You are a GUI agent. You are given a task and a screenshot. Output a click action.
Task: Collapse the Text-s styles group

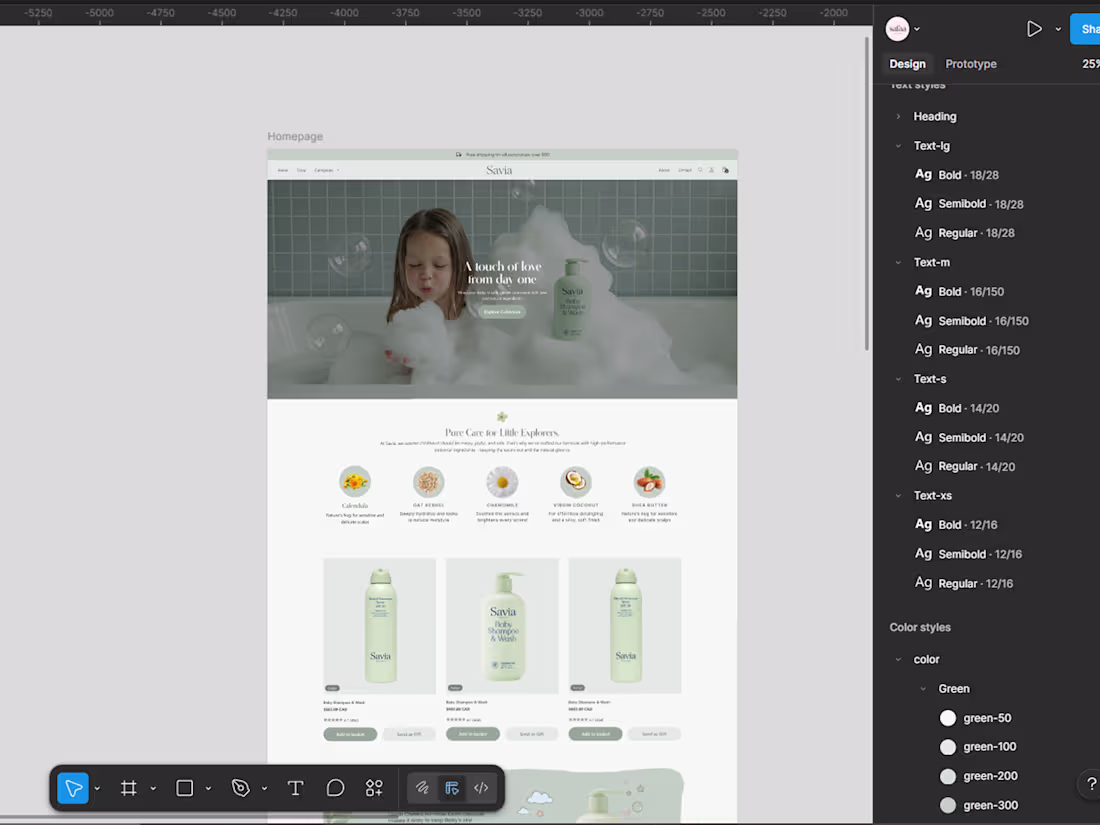click(898, 379)
